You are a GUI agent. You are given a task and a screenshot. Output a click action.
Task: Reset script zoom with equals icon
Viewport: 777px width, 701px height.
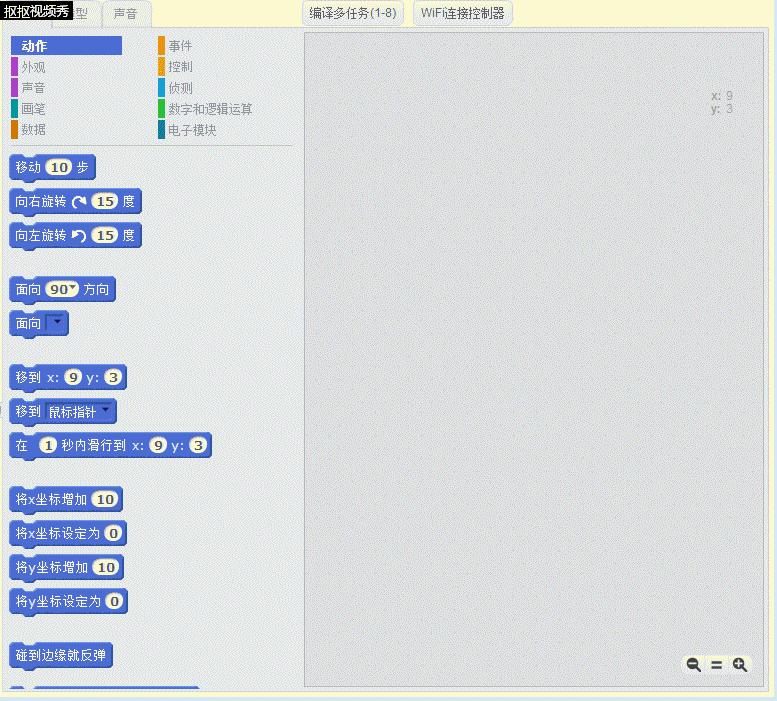pyautogui.click(x=717, y=665)
